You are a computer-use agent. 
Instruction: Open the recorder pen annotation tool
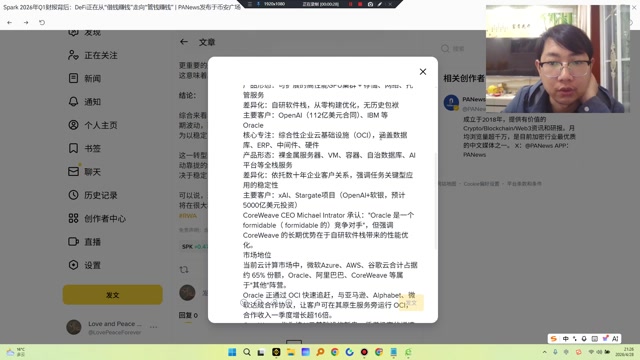pos(380,4)
